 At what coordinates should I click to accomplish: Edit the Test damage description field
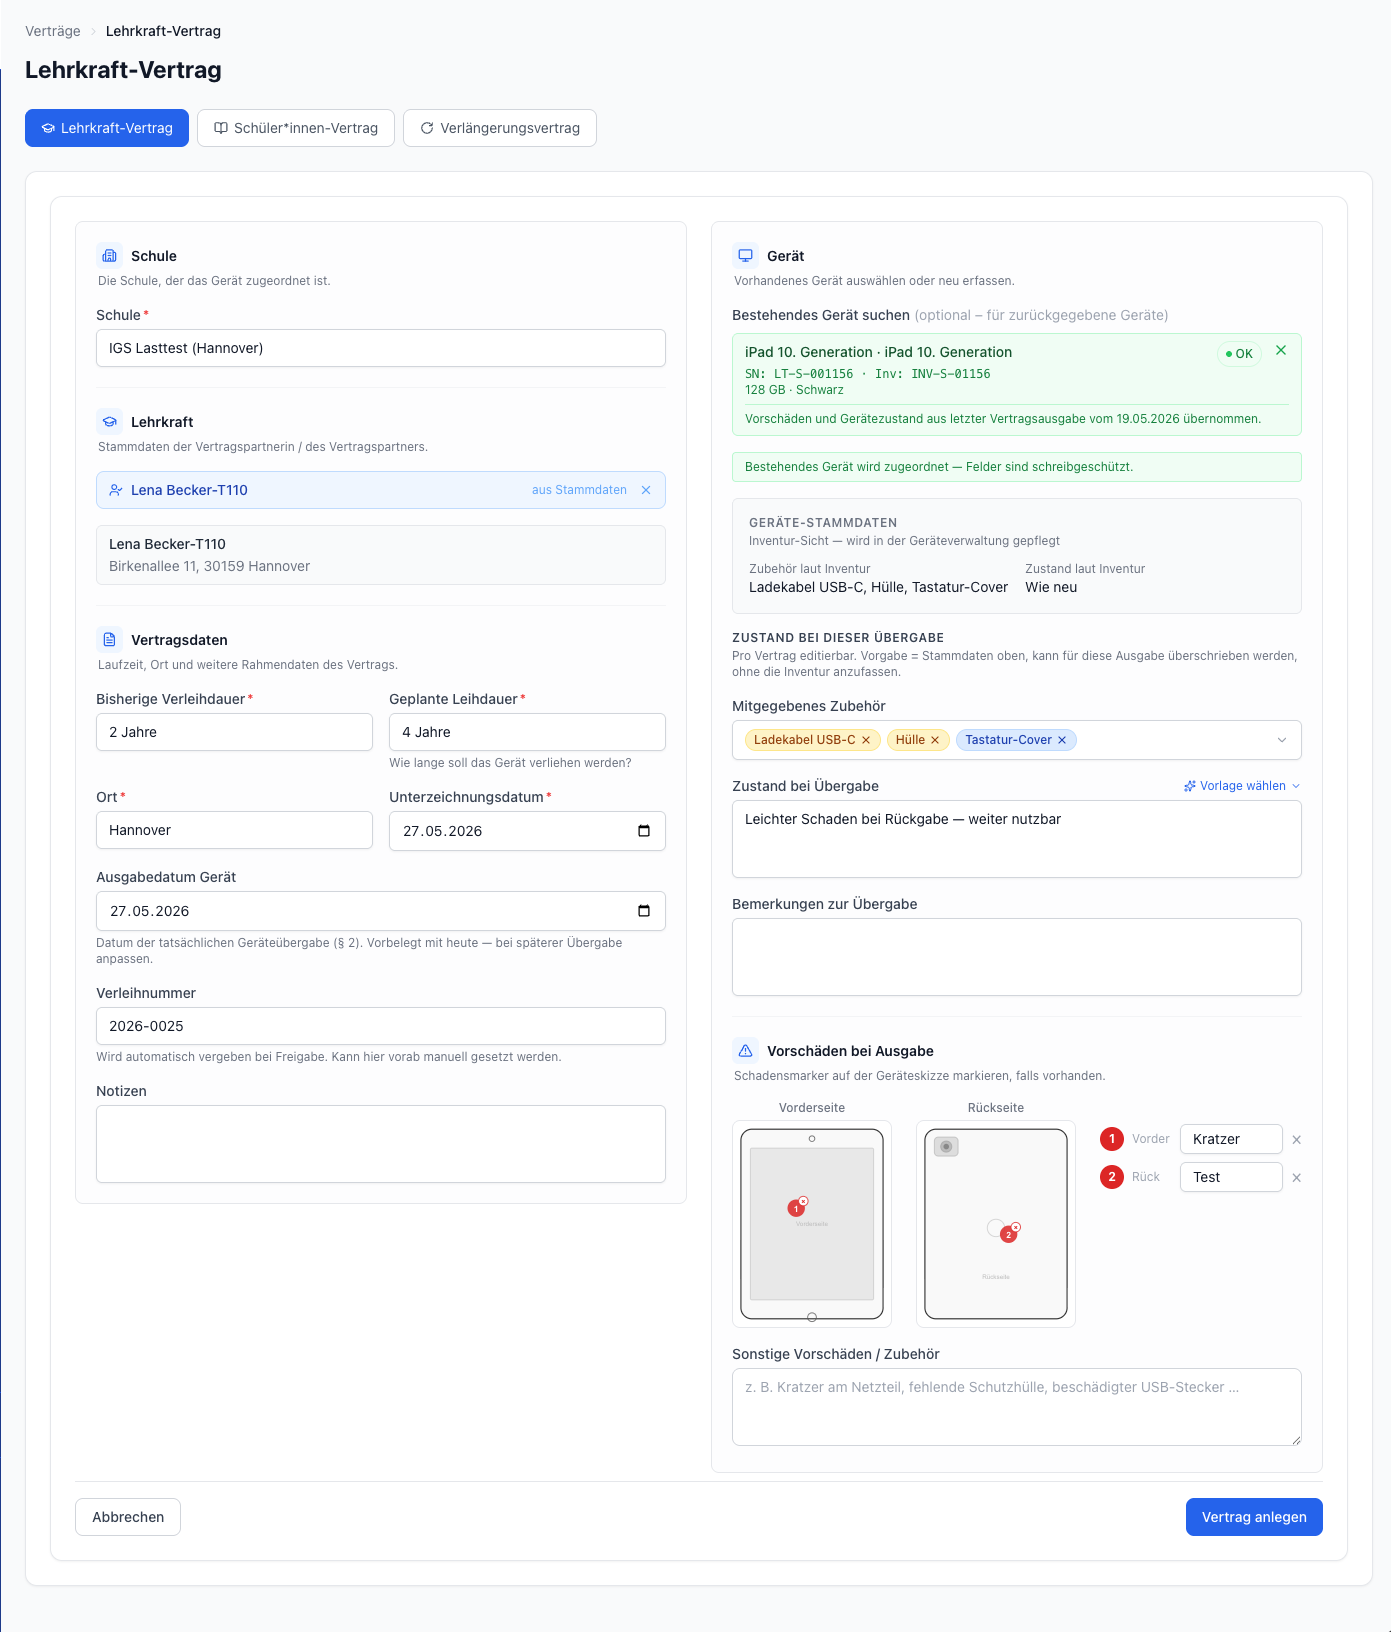coord(1231,1177)
